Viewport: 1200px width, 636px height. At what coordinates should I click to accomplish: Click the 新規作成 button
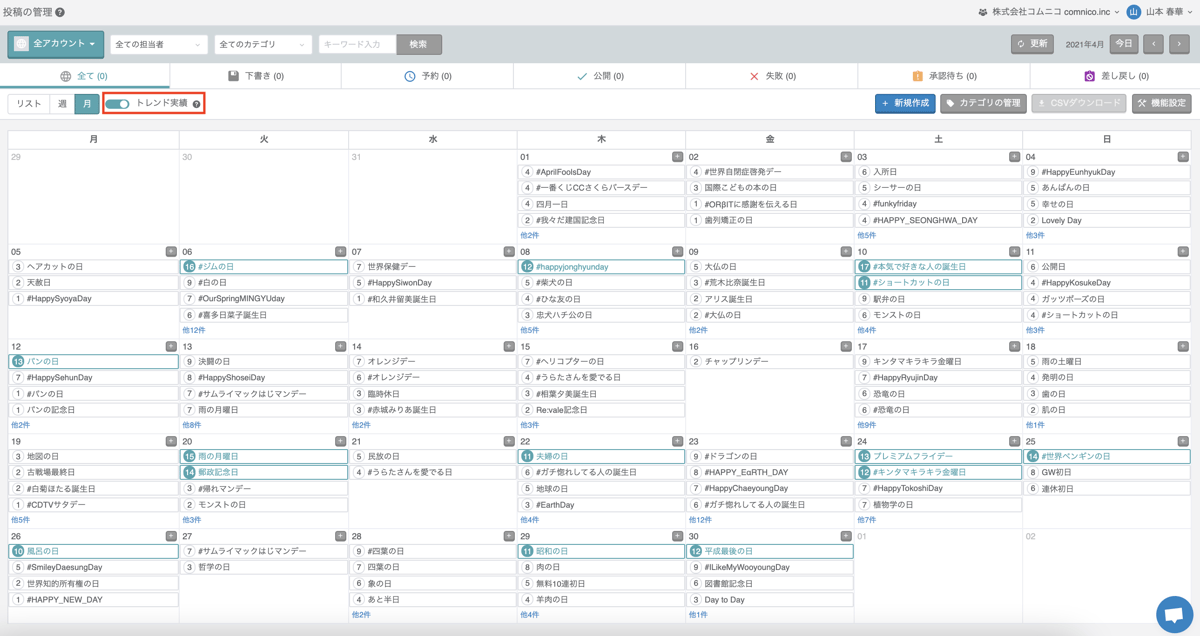pyautogui.click(x=904, y=103)
